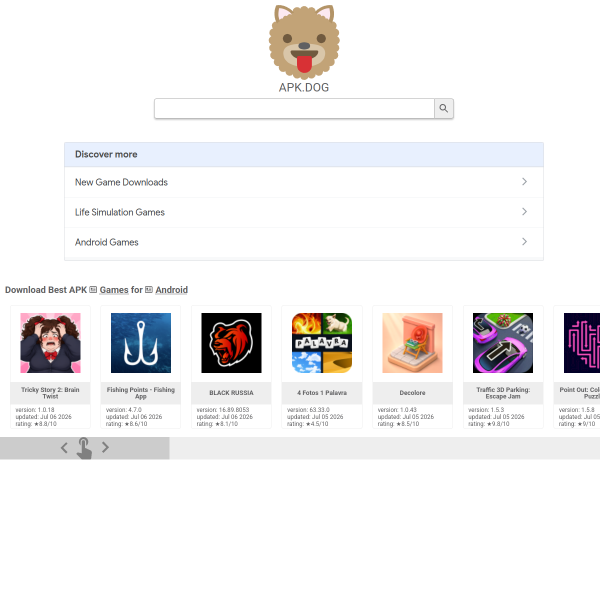Open Tricky Story 2 game icon
Image resolution: width=600 pixels, height=600 pixels.
tap(51, 343)
